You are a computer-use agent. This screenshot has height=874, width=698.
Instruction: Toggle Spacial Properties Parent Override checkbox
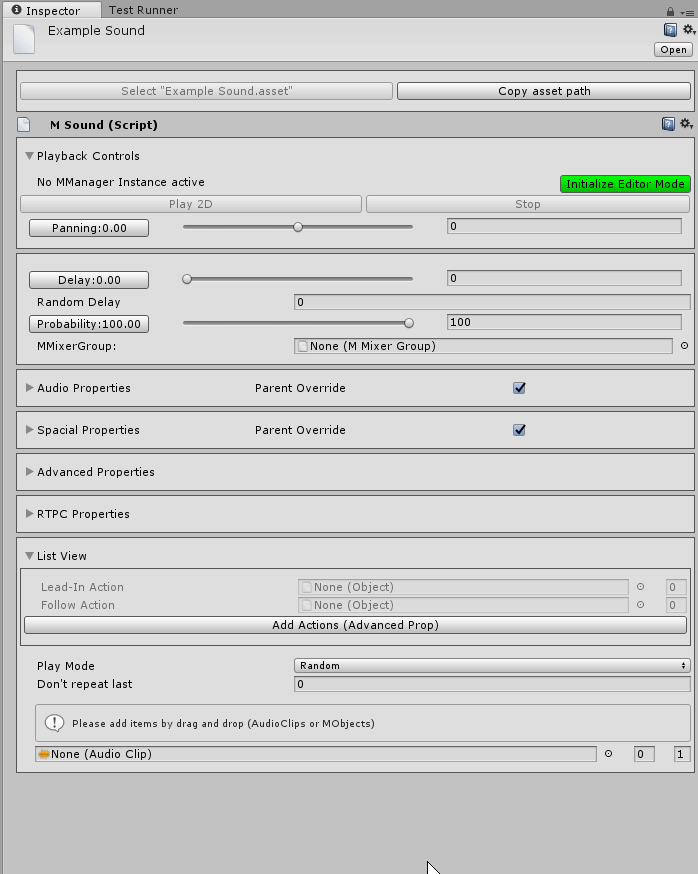point(519,430)
